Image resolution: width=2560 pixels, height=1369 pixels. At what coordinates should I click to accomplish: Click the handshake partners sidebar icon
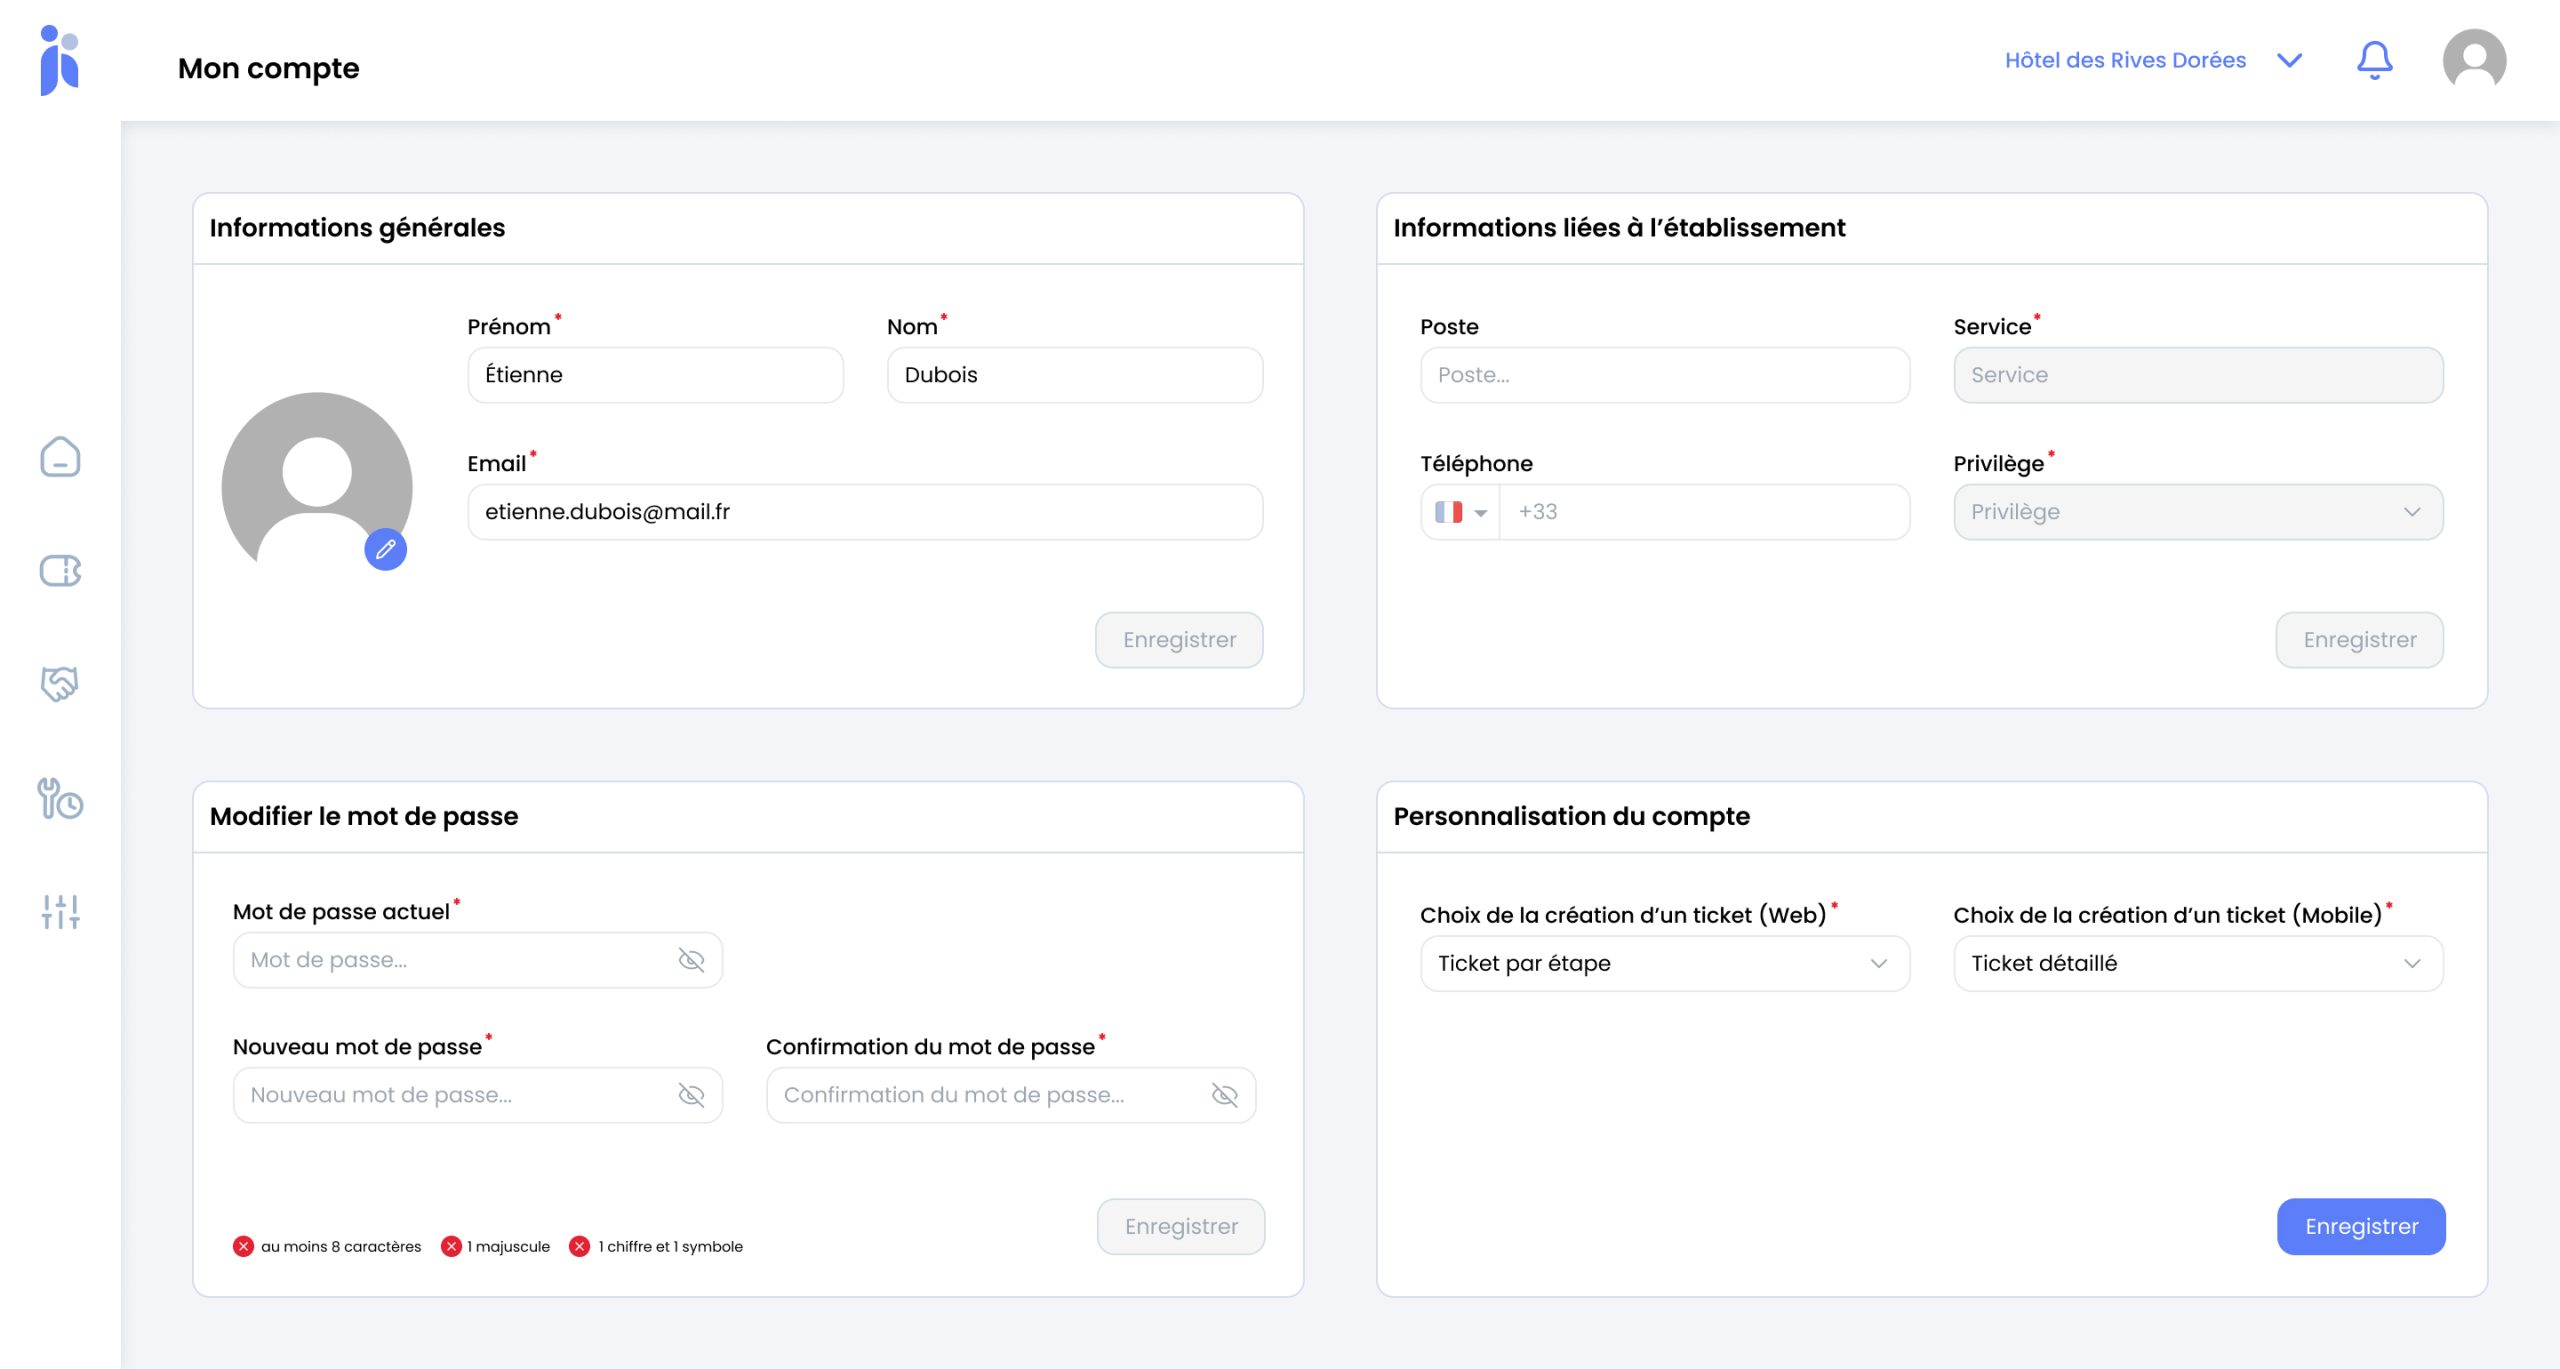[x=60, y=684]
